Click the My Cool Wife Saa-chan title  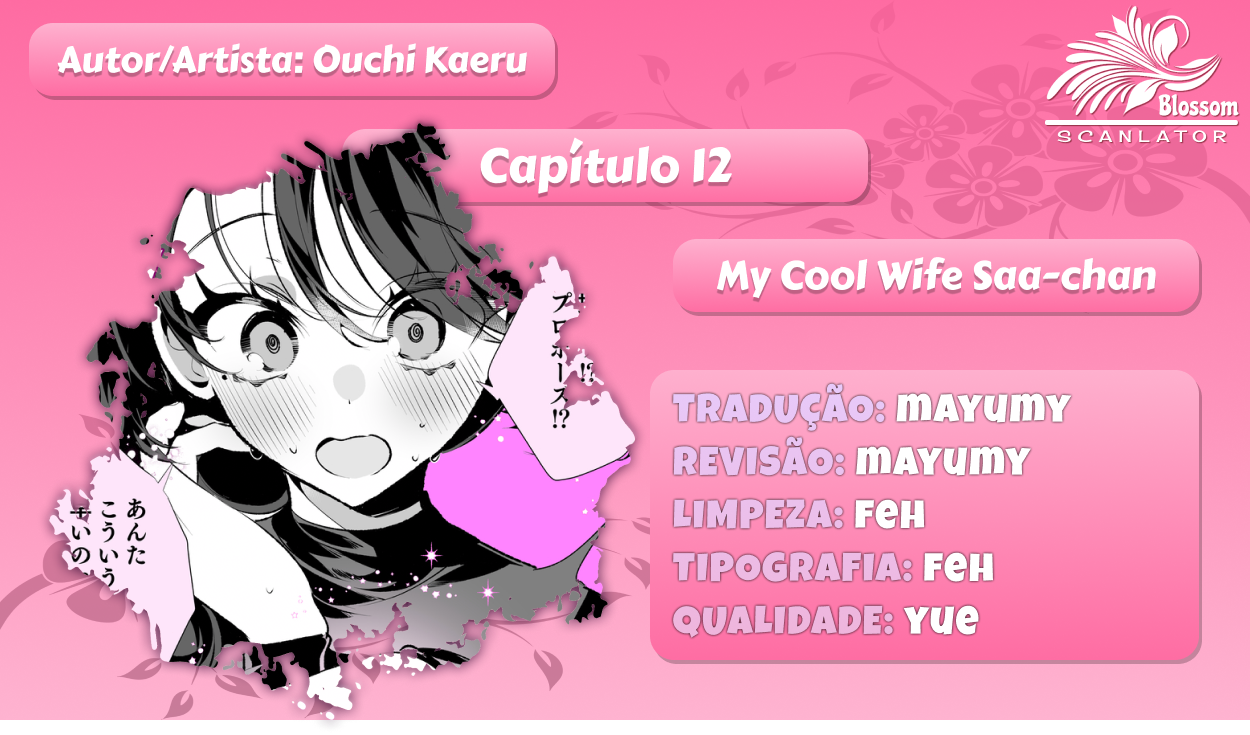click(x=936, y=276)
